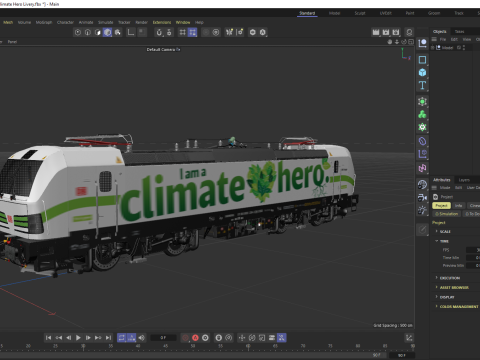Click the FPS value field

coord(473,250)
